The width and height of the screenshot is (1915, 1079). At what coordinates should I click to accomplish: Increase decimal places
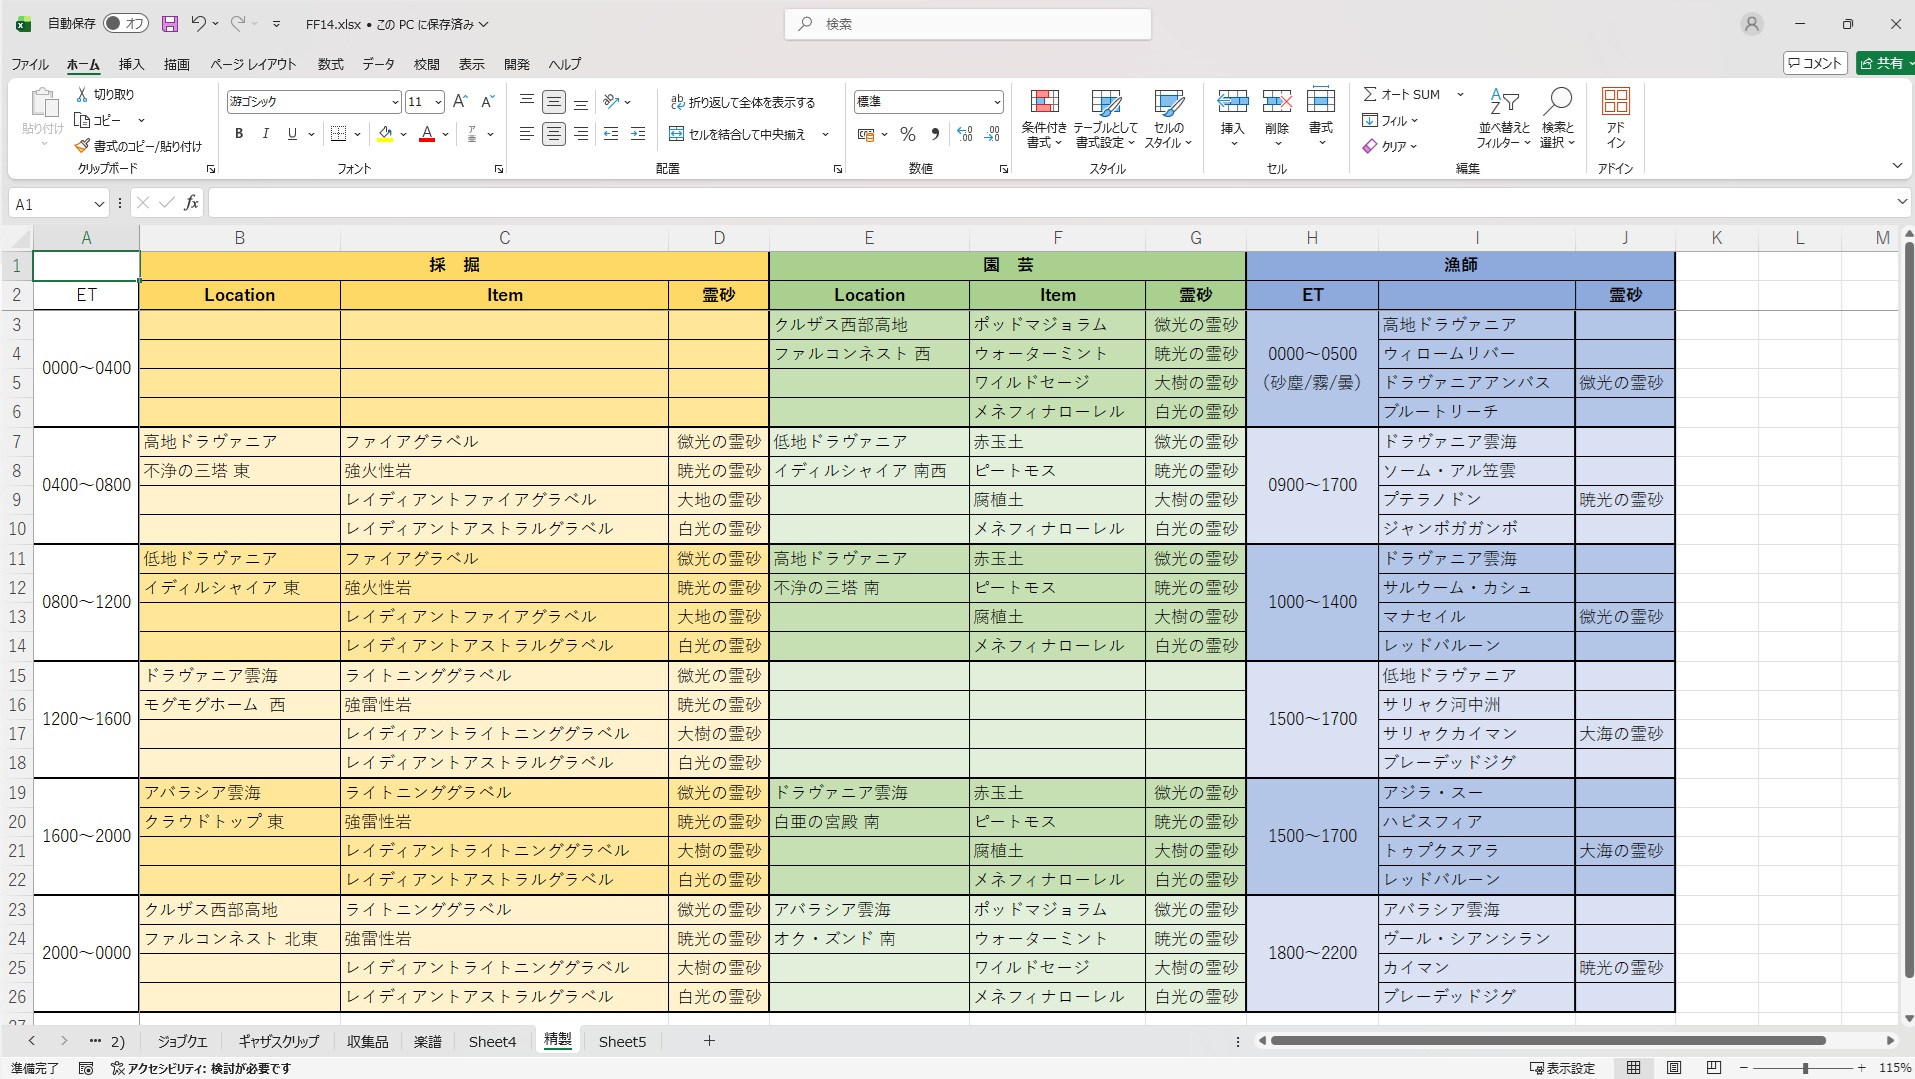click(x=965, y=134)
